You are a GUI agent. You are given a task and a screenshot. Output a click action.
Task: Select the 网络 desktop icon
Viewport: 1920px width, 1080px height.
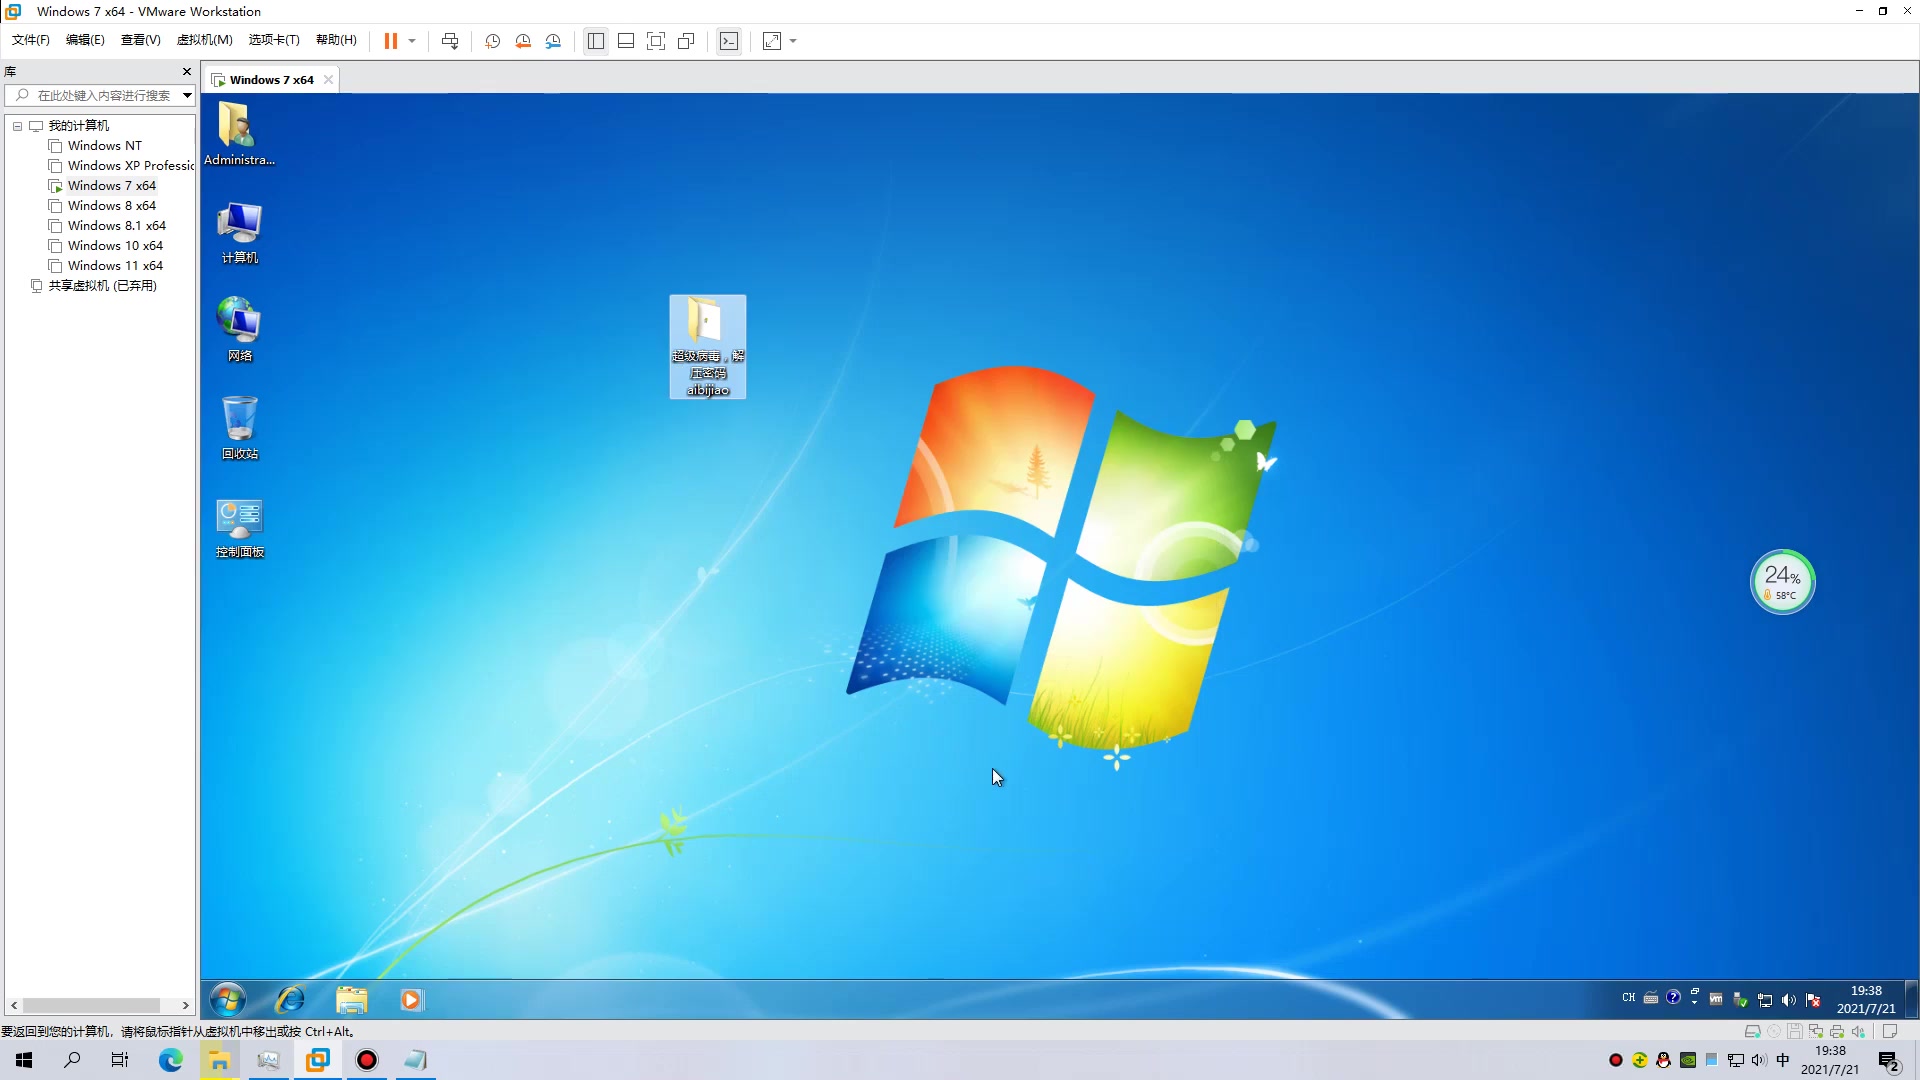[x=239, y=330]
